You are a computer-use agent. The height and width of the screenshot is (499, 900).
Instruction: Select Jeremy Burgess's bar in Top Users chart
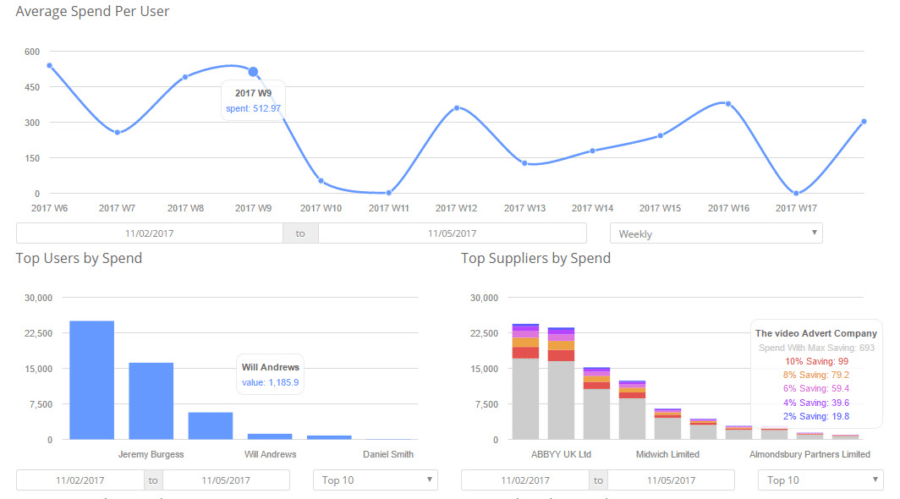coord(151,401)
